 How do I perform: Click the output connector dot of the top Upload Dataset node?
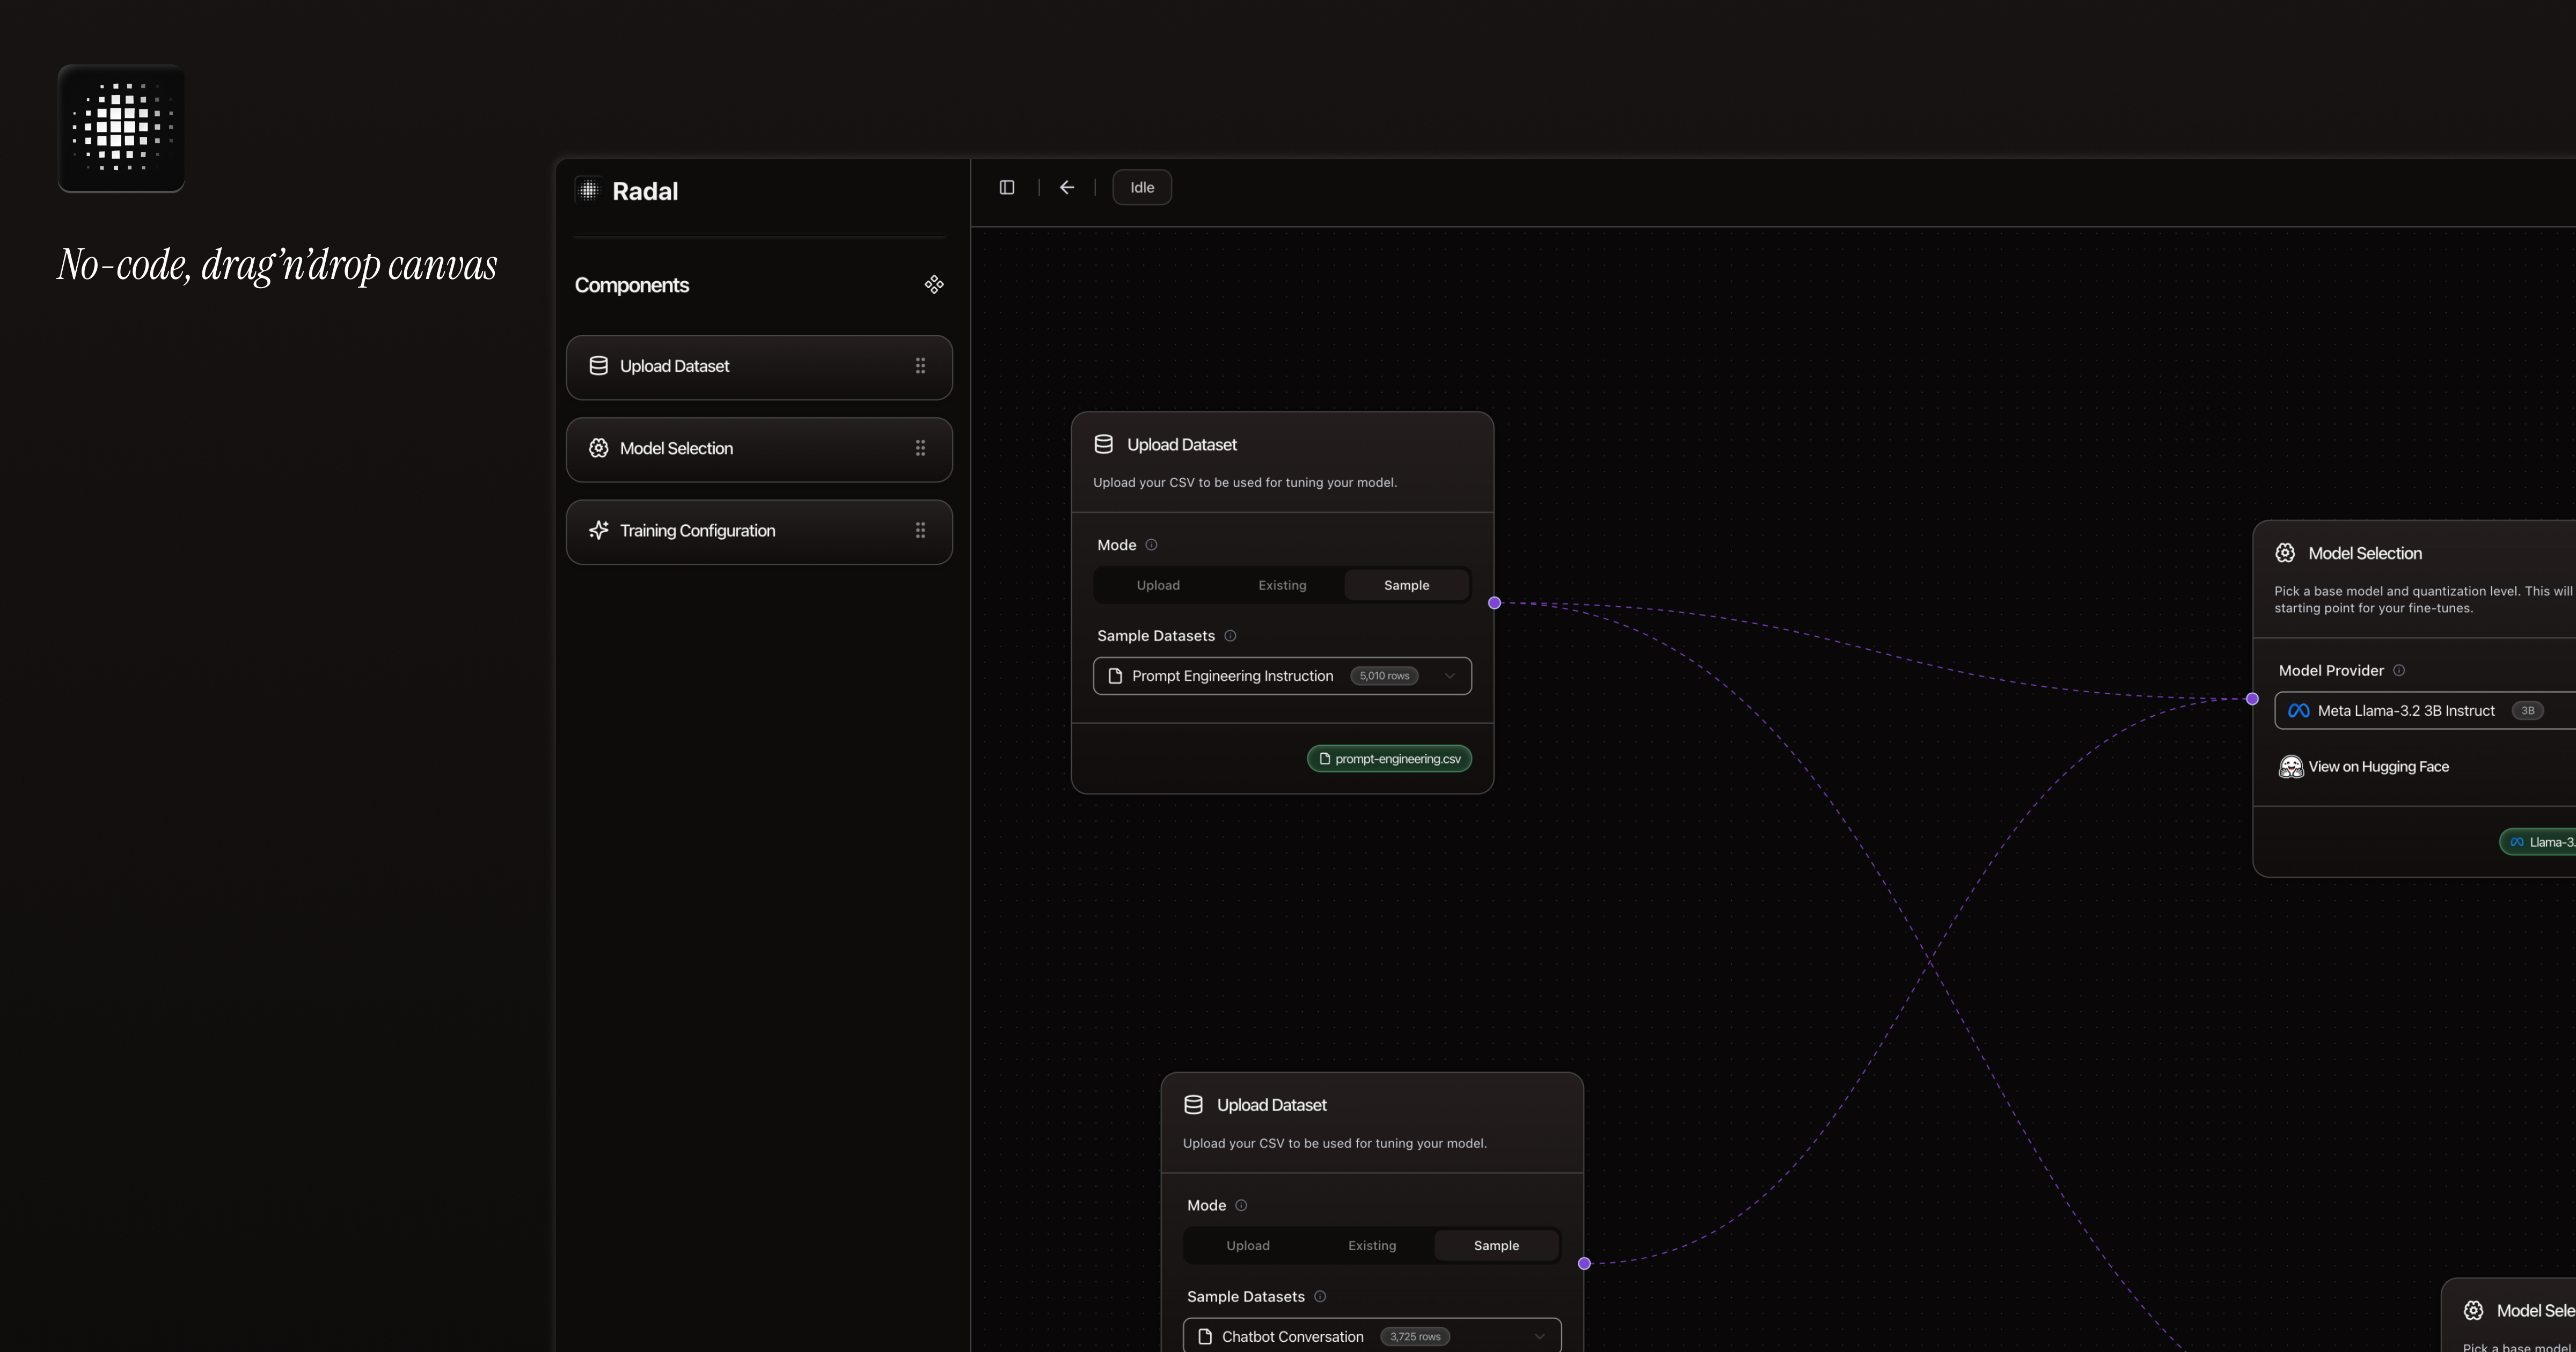[1494, 603]
